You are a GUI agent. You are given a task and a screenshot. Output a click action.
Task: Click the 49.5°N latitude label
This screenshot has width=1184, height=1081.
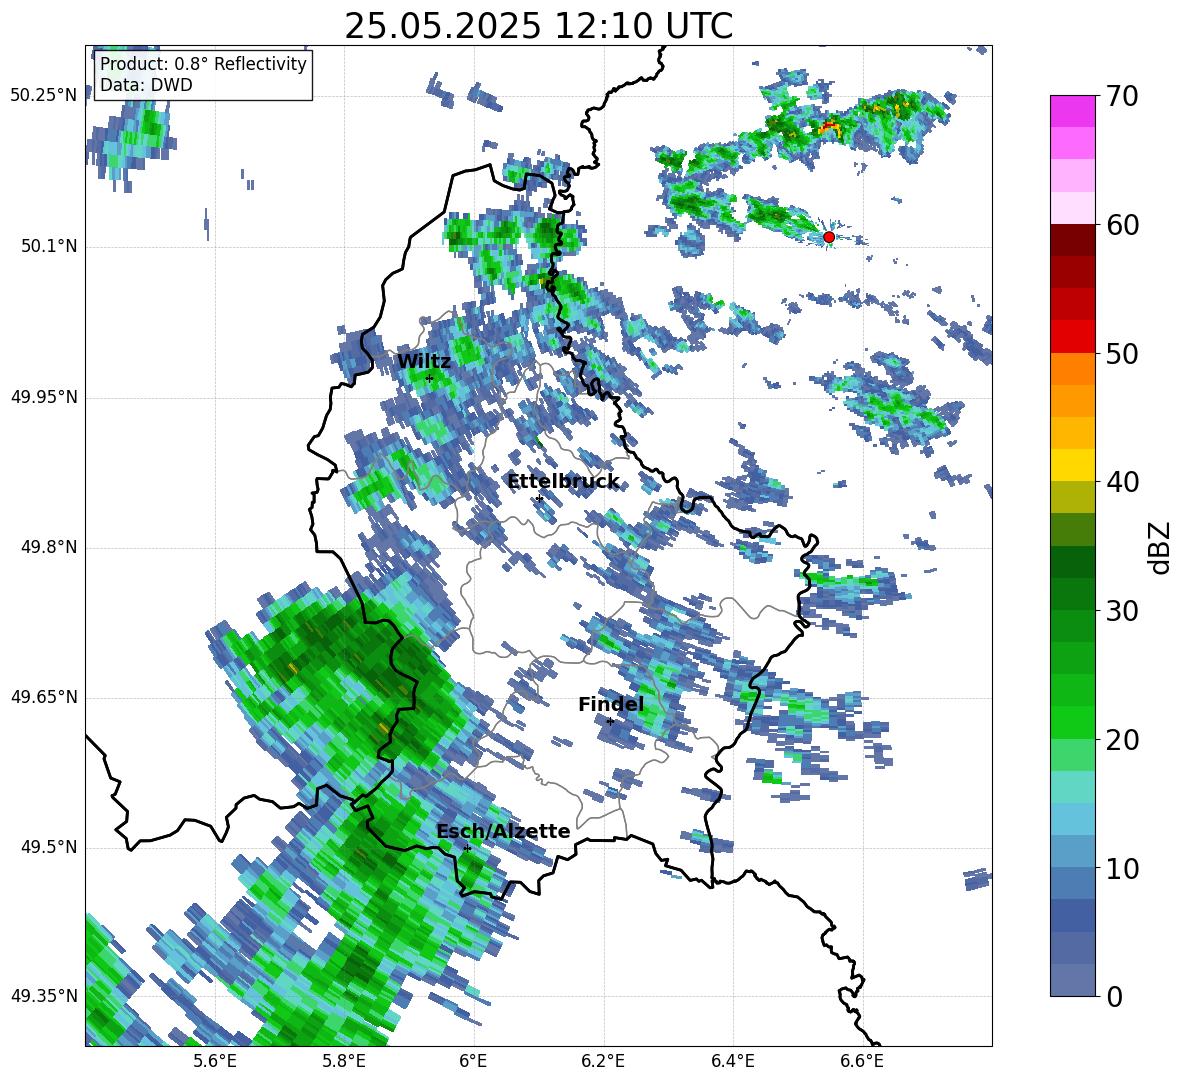49,847
